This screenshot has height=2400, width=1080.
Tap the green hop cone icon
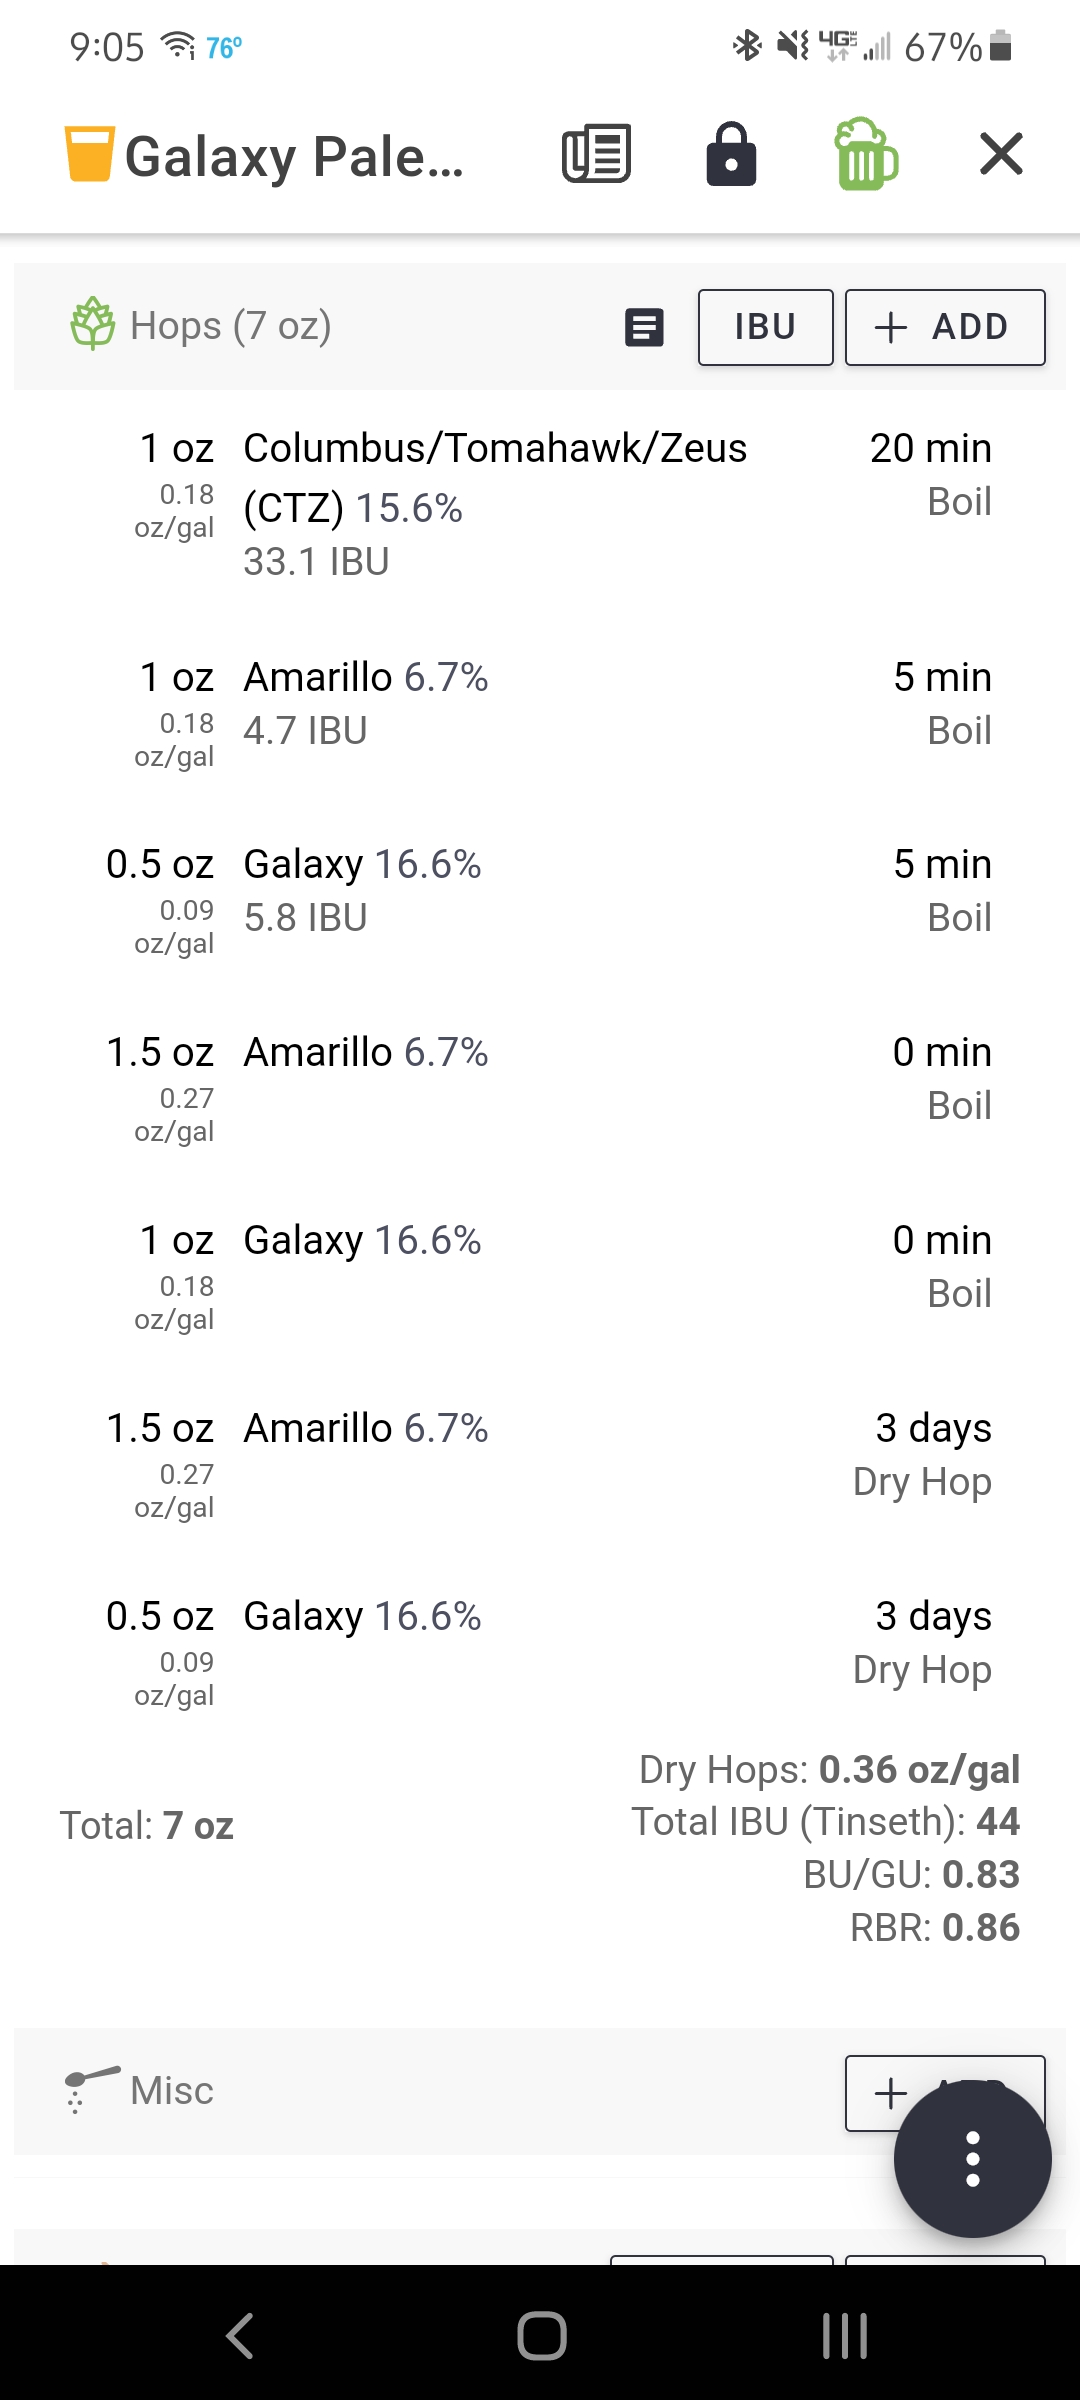(x=93, y=323)
